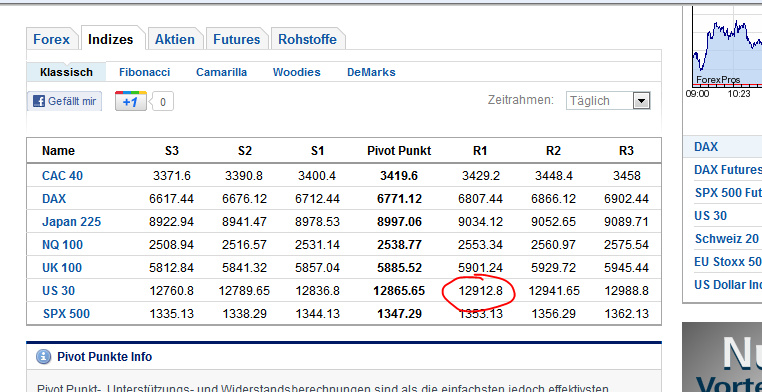762x392 pixels.
Task: Switch to Woodies pivot points
Action: 296,72
